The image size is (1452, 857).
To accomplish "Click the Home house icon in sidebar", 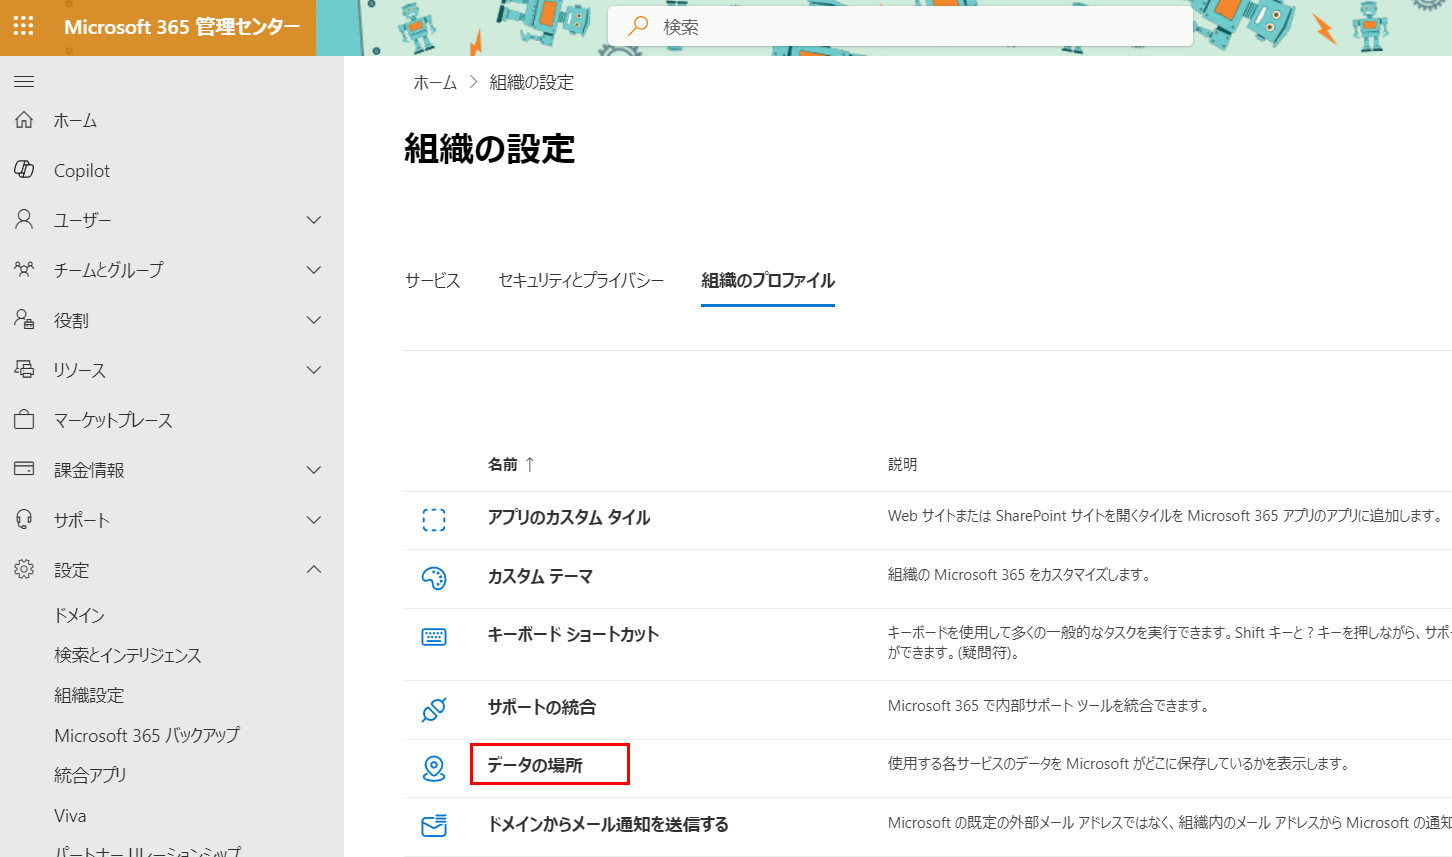I will click(x=24, y=120).
